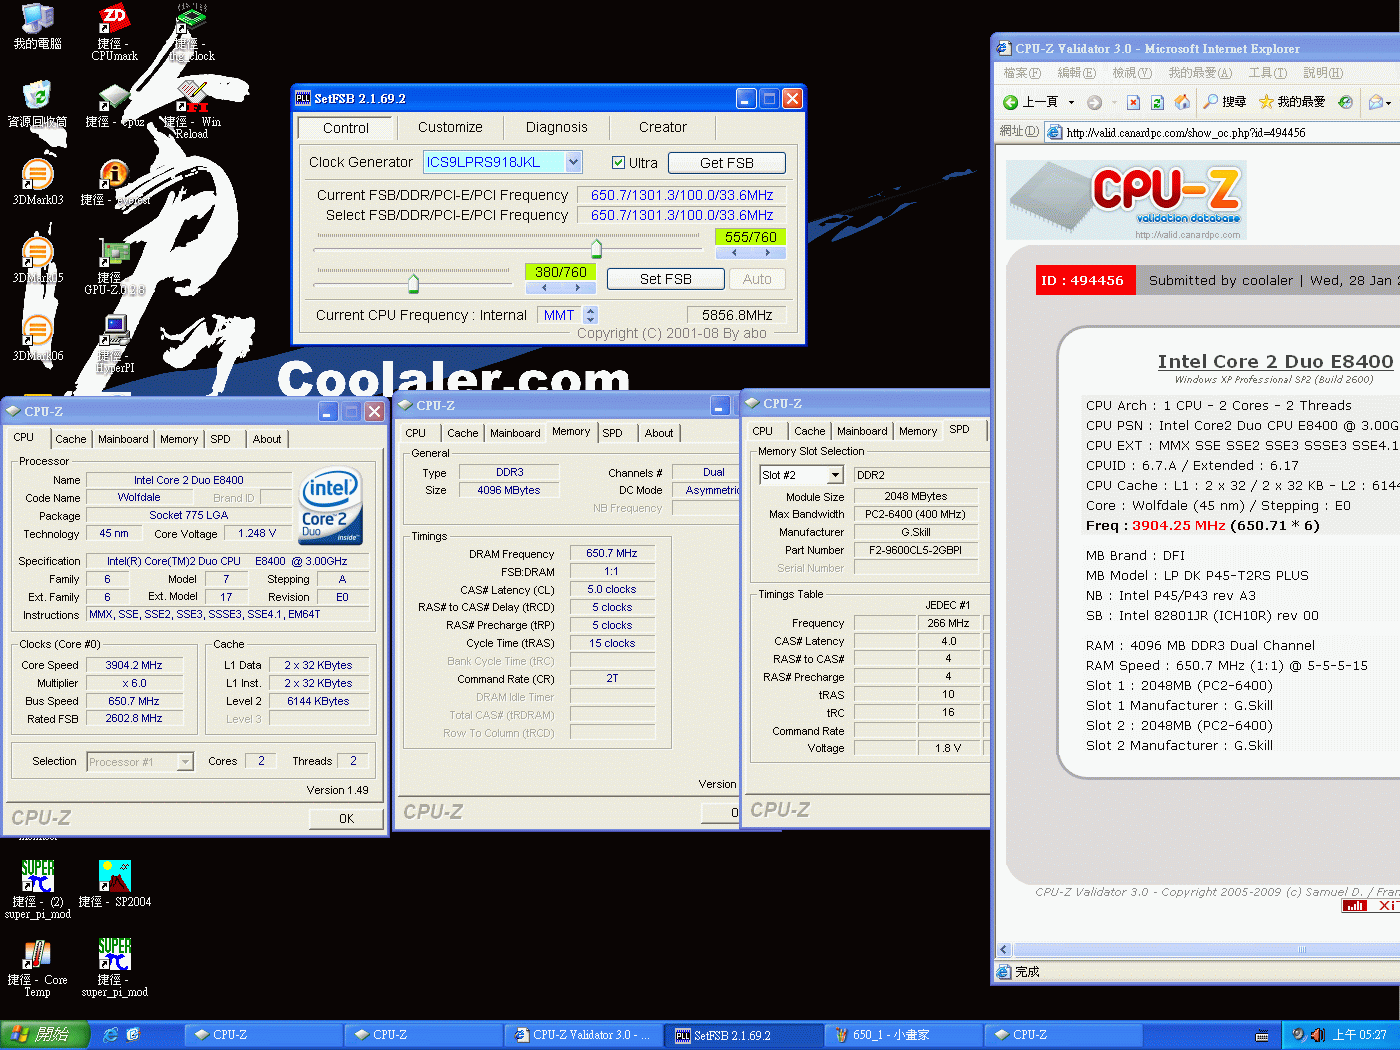
Task: Click the CPU-Z validation database banner
Action: 1126,201
